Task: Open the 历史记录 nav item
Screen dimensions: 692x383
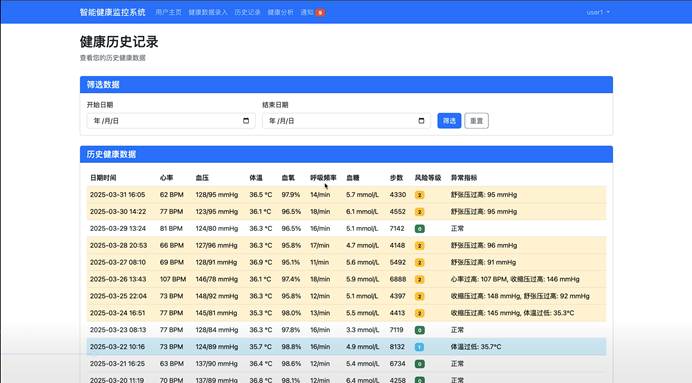Action: point(247,12)
